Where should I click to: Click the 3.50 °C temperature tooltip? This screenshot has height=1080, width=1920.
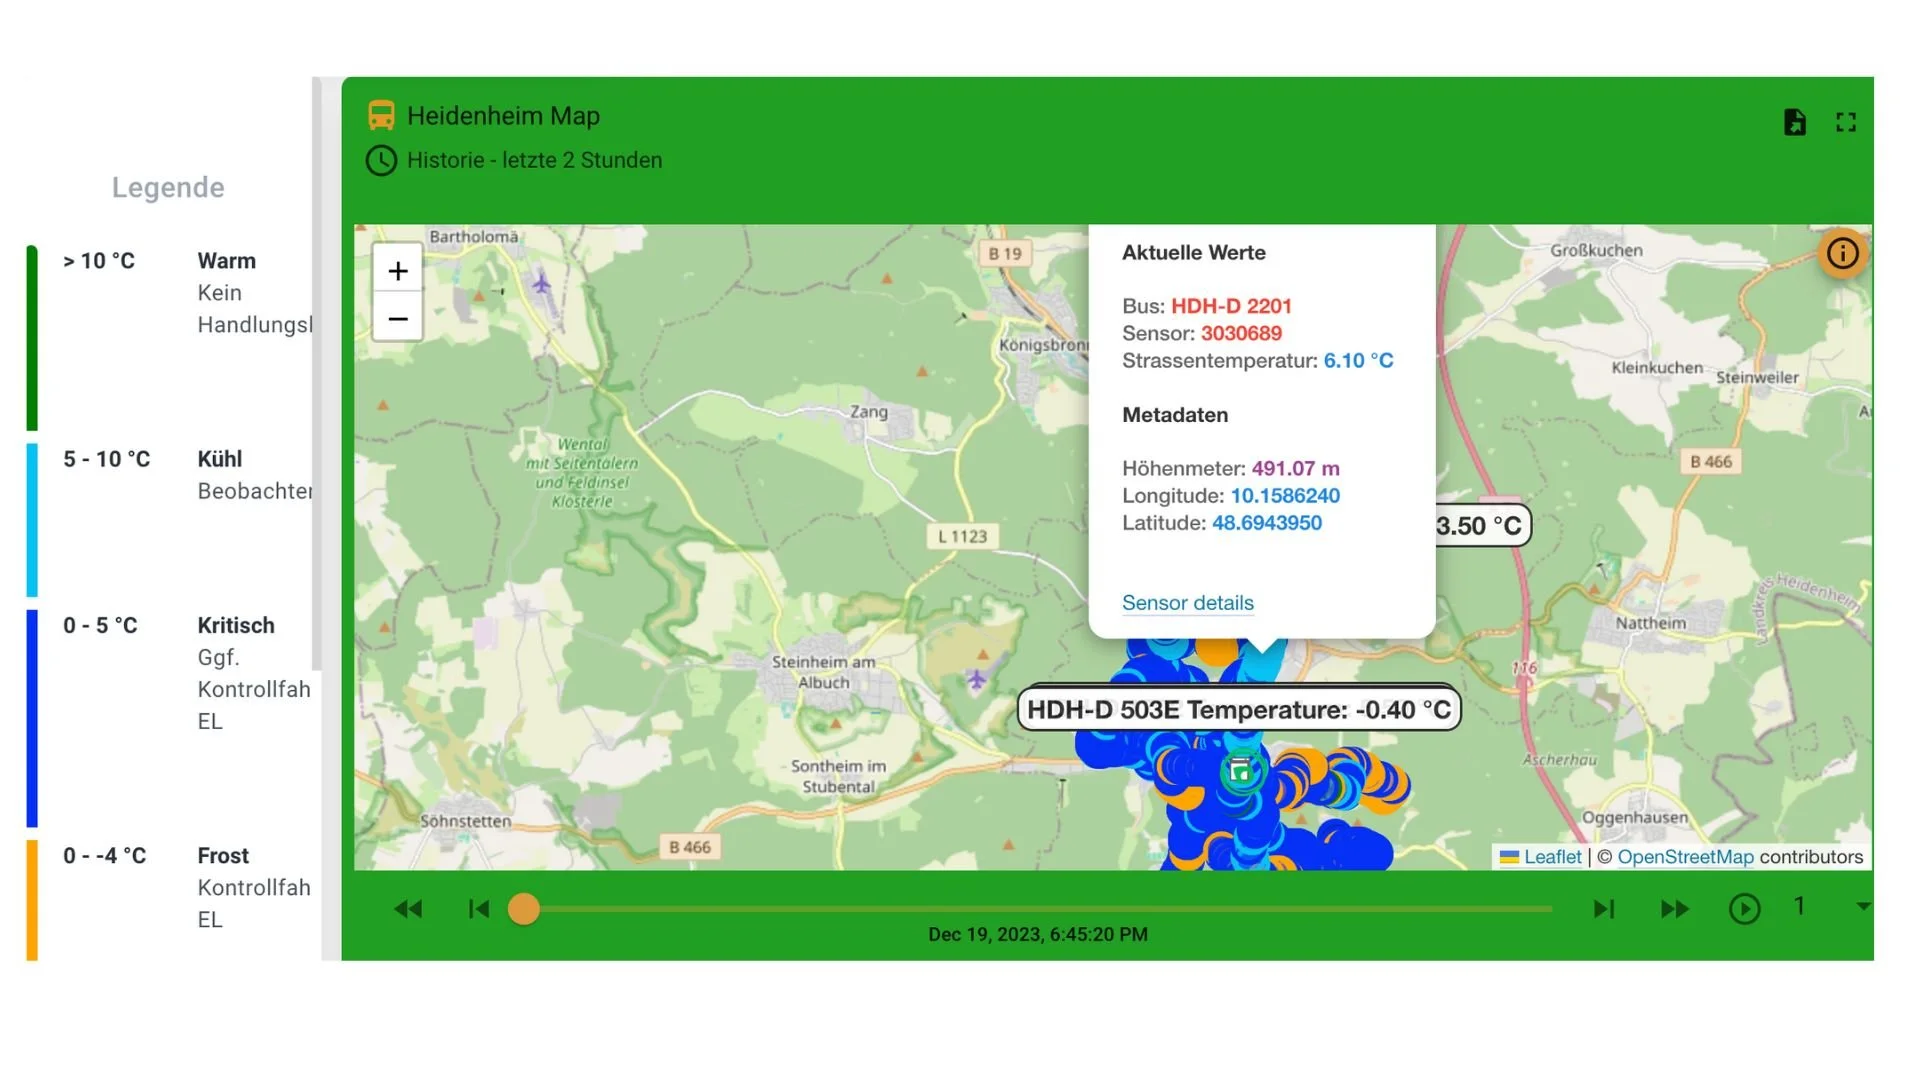pyautogui.click(x=1480, y=526)
